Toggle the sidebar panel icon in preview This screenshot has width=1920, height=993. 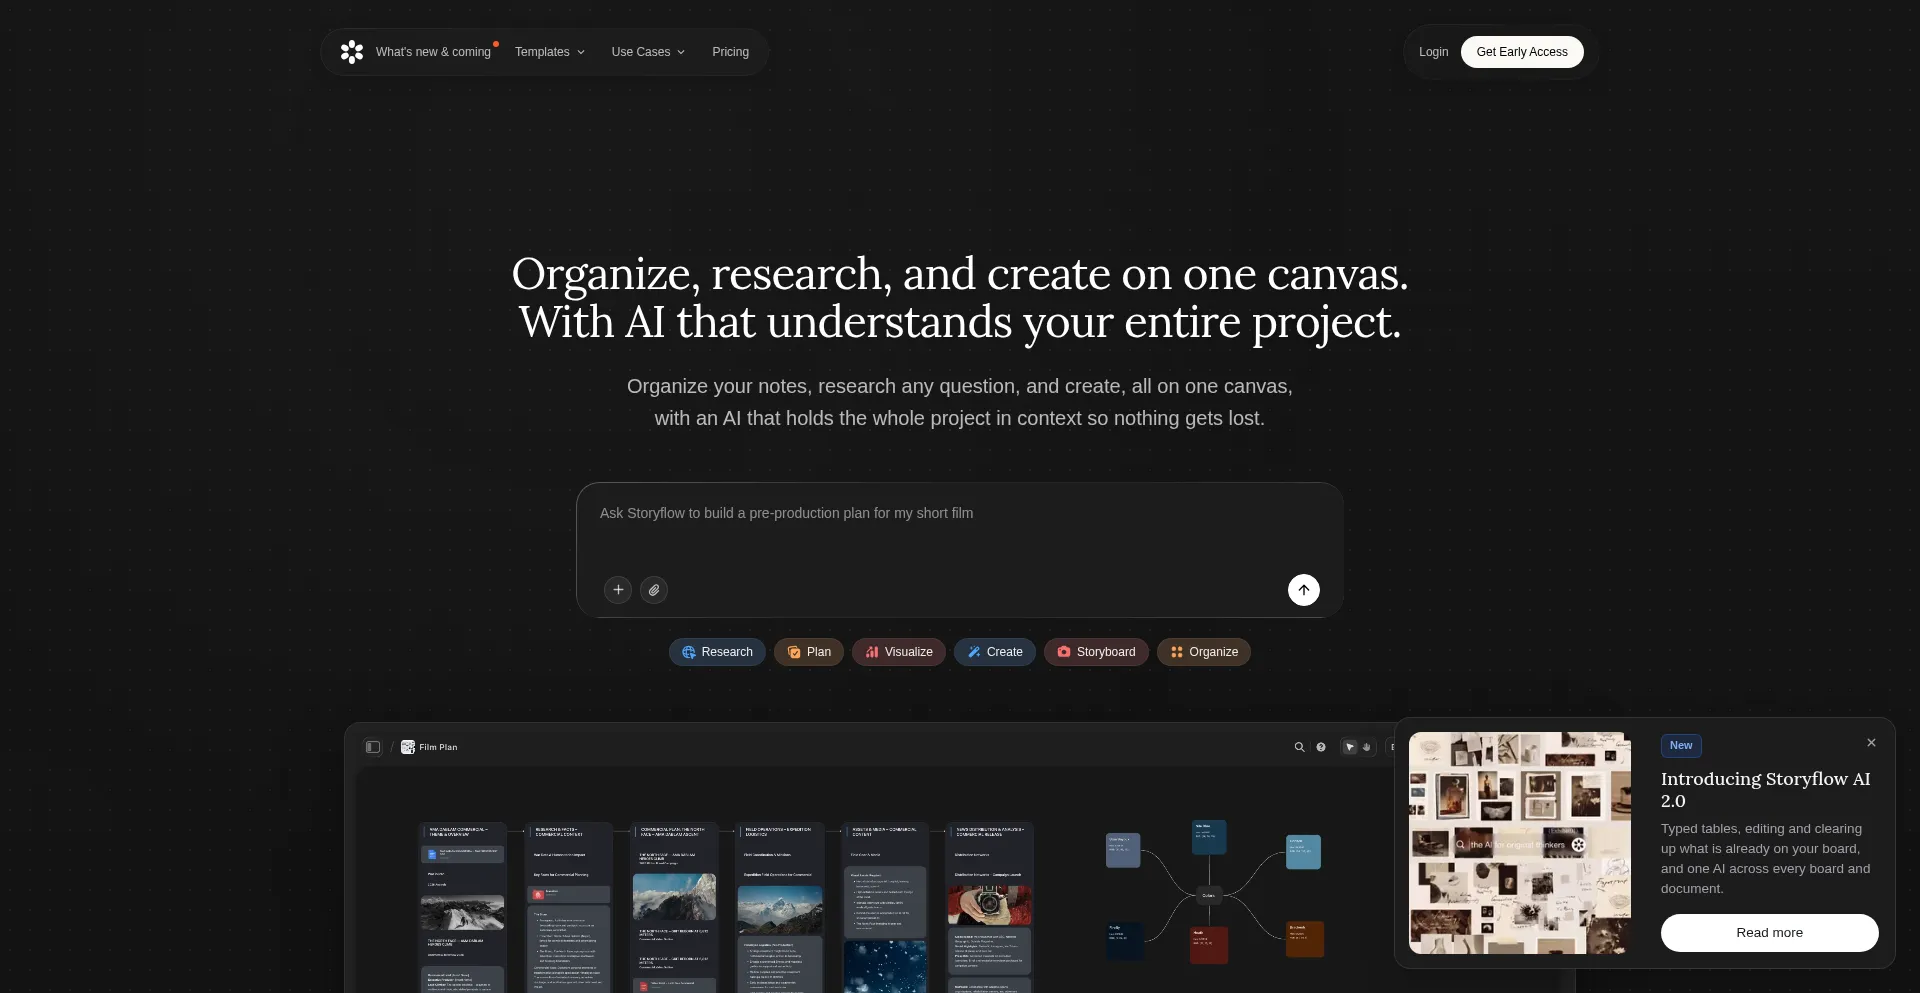pyautogui.click(x=373, y=747)
